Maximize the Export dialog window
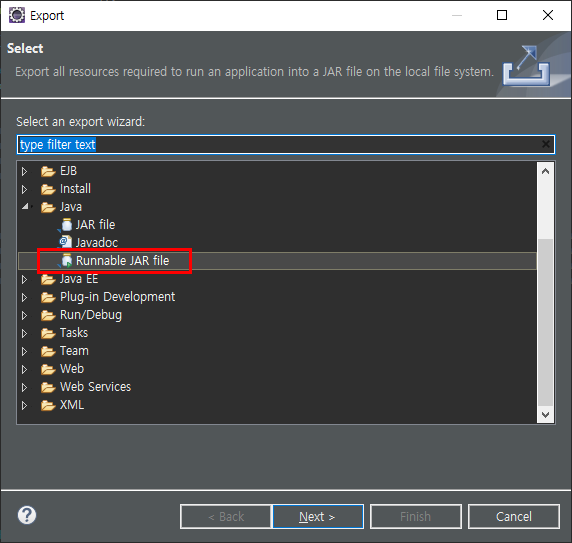572x543 pixels. click(x=502, y=15)
